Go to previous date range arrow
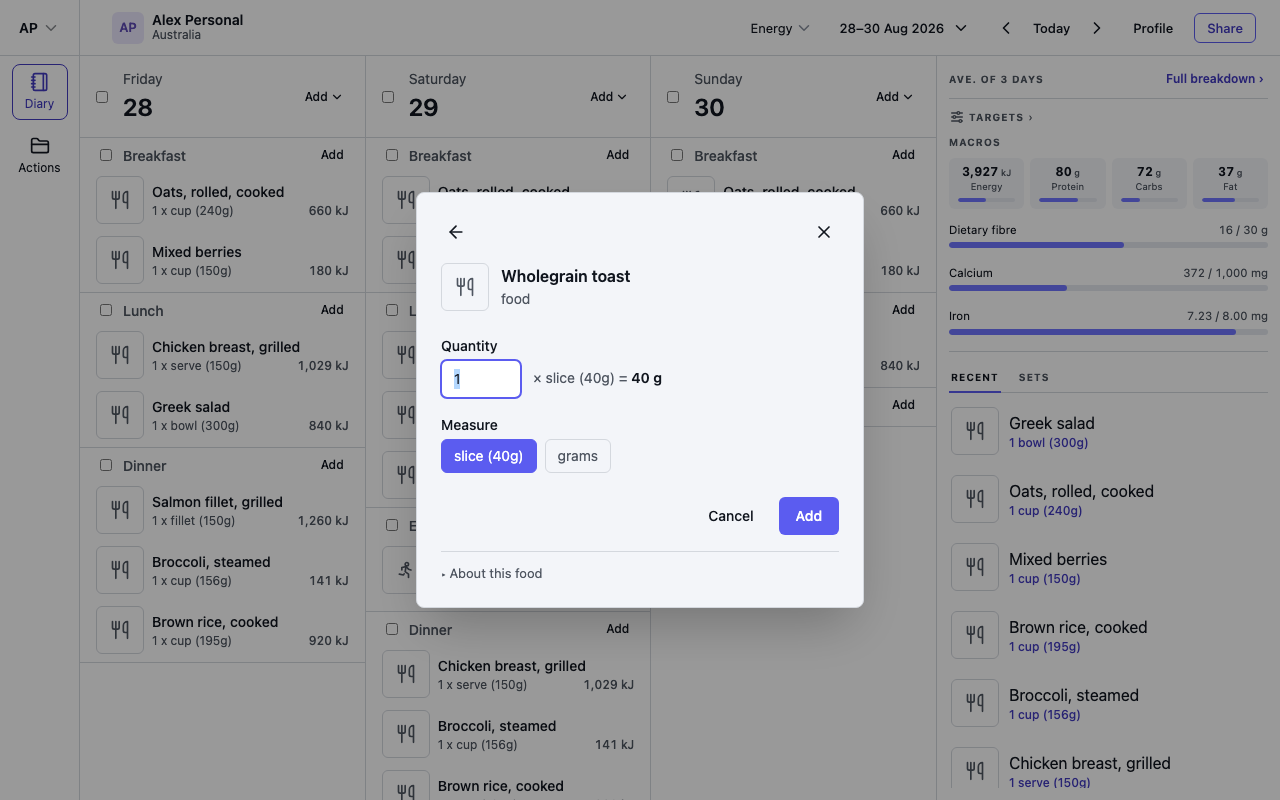Image resolution: width=1280 pixels, height=800 pixels. 1006,28
